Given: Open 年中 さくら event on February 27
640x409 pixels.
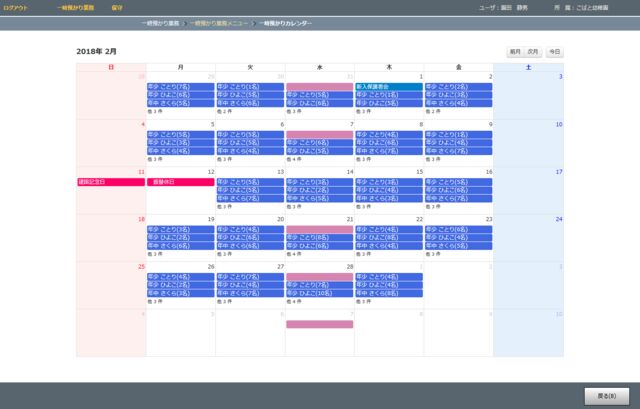Looking at the screenshot, I should (250, 293).
